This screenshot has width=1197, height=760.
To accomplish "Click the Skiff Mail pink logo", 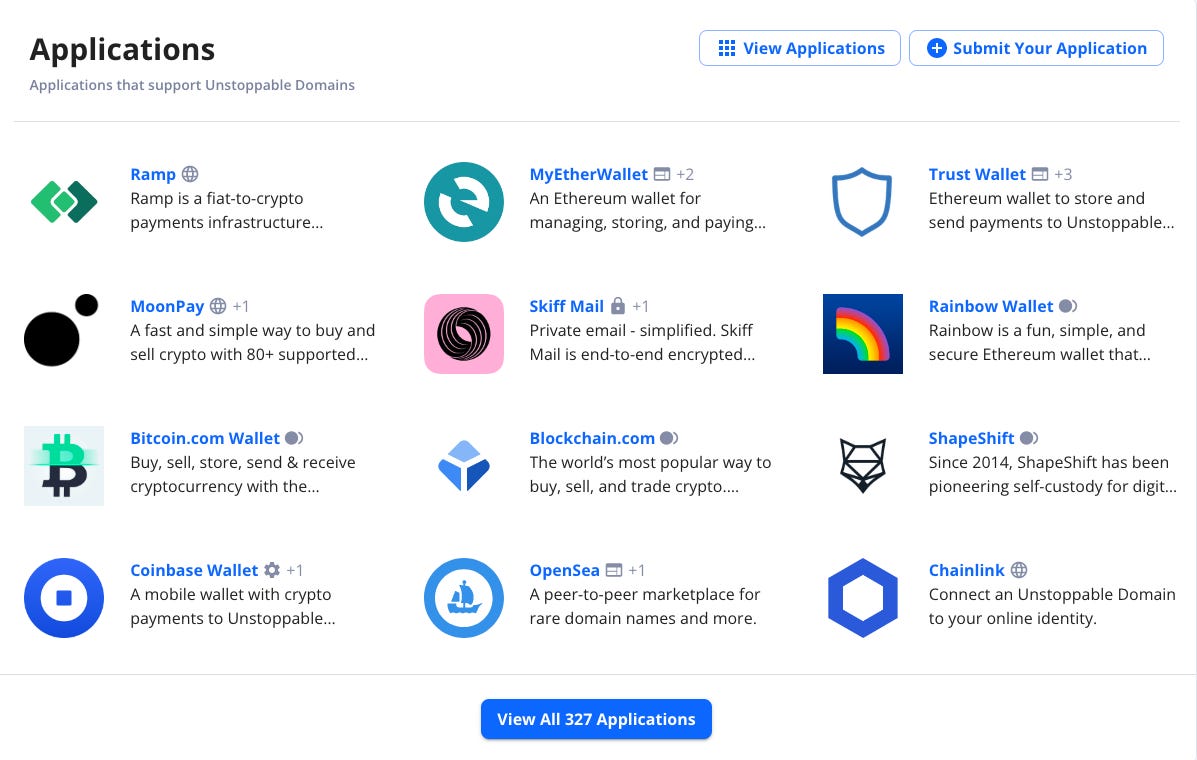I will tap(463, 334).
